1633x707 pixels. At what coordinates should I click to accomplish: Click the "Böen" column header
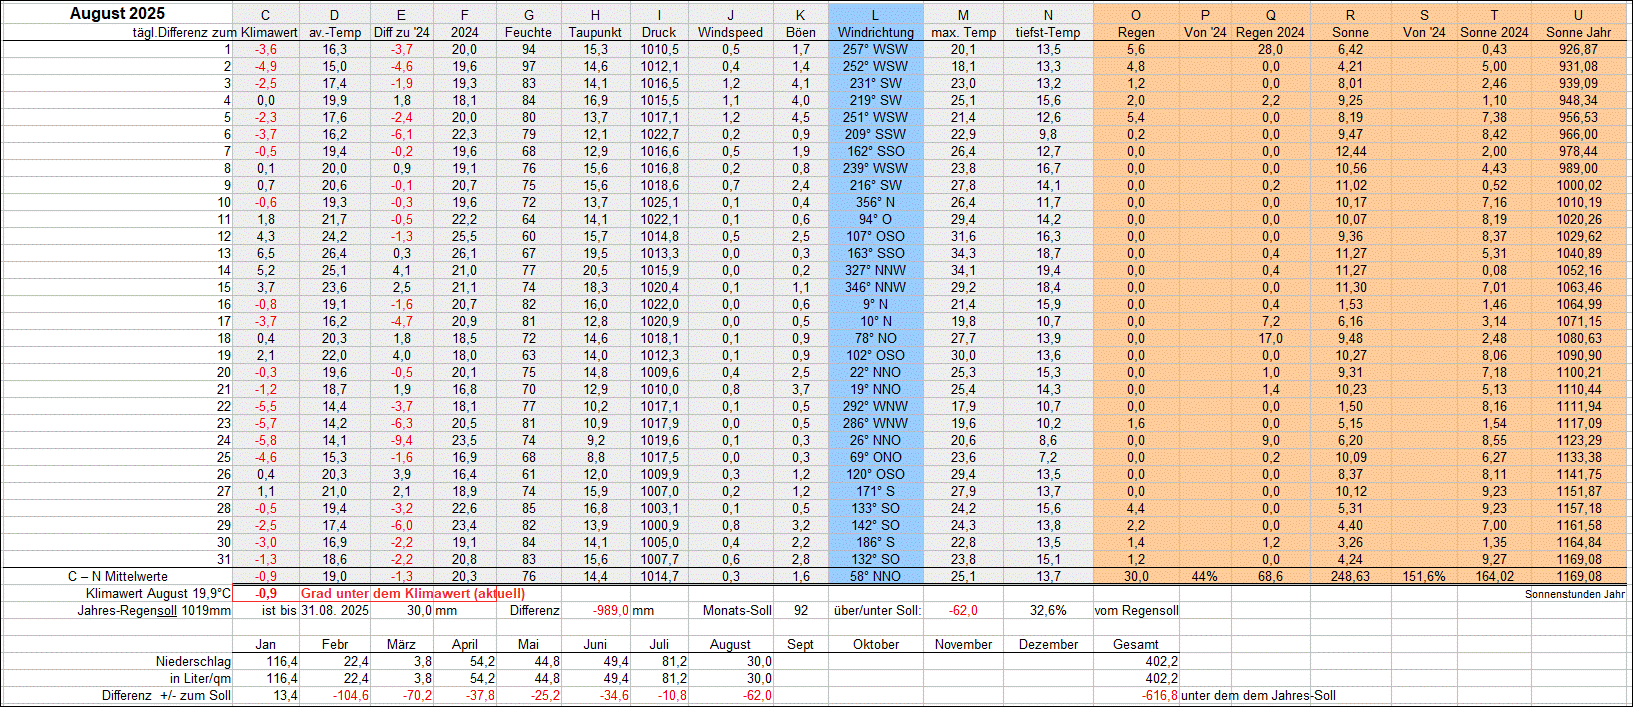(x=801, y=32)
